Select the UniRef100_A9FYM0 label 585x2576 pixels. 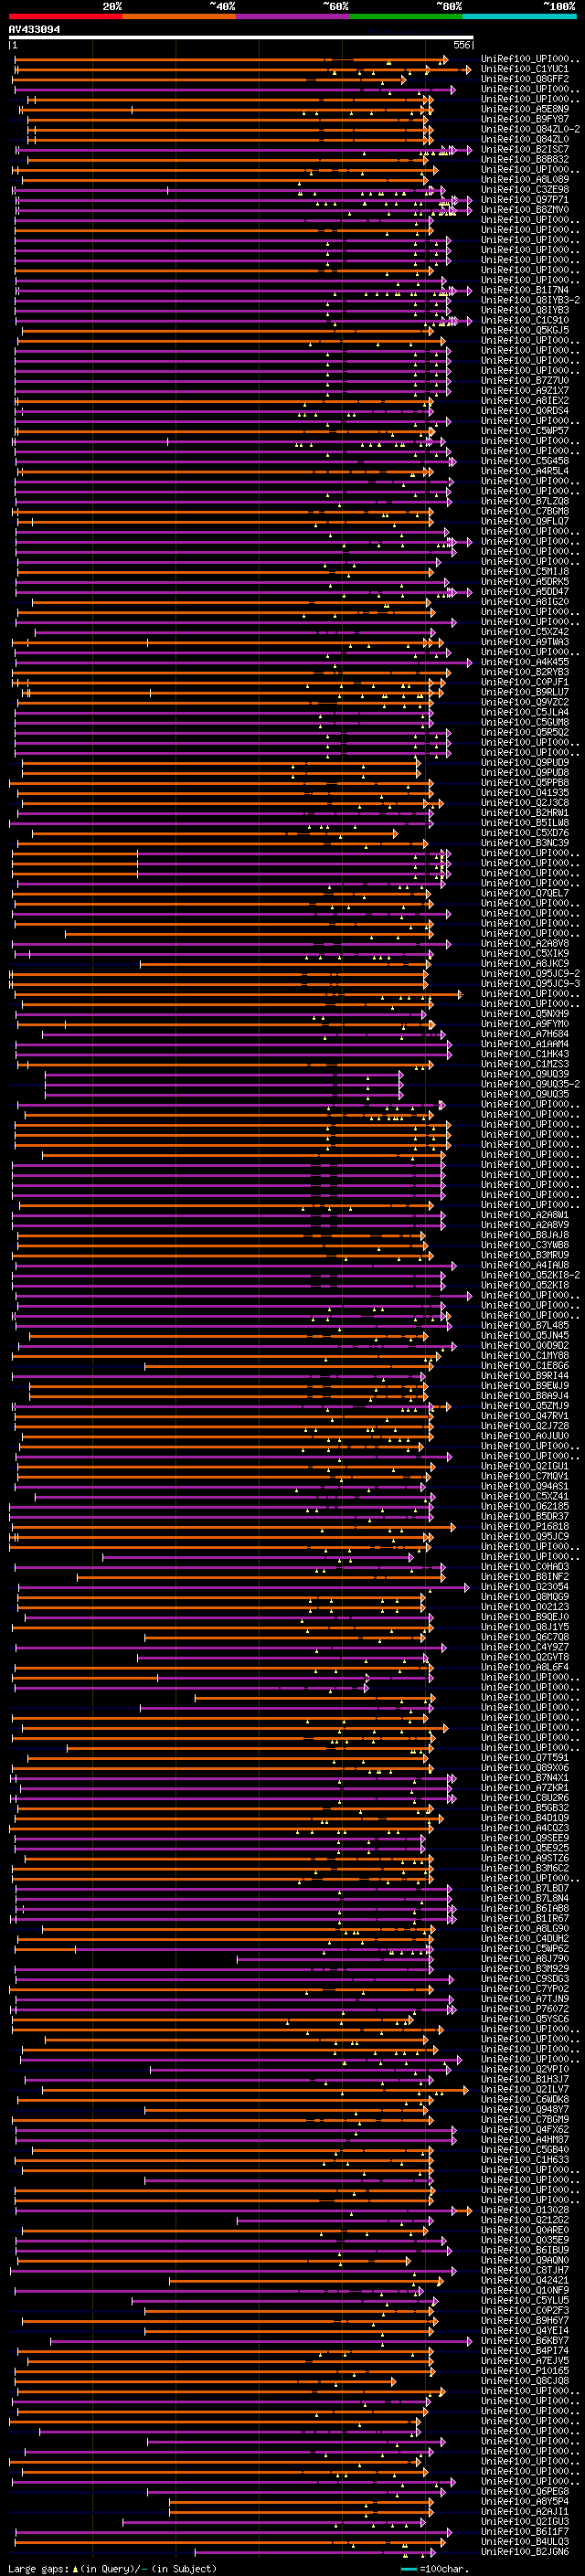pyautogui.click(x=525, y=1023)
